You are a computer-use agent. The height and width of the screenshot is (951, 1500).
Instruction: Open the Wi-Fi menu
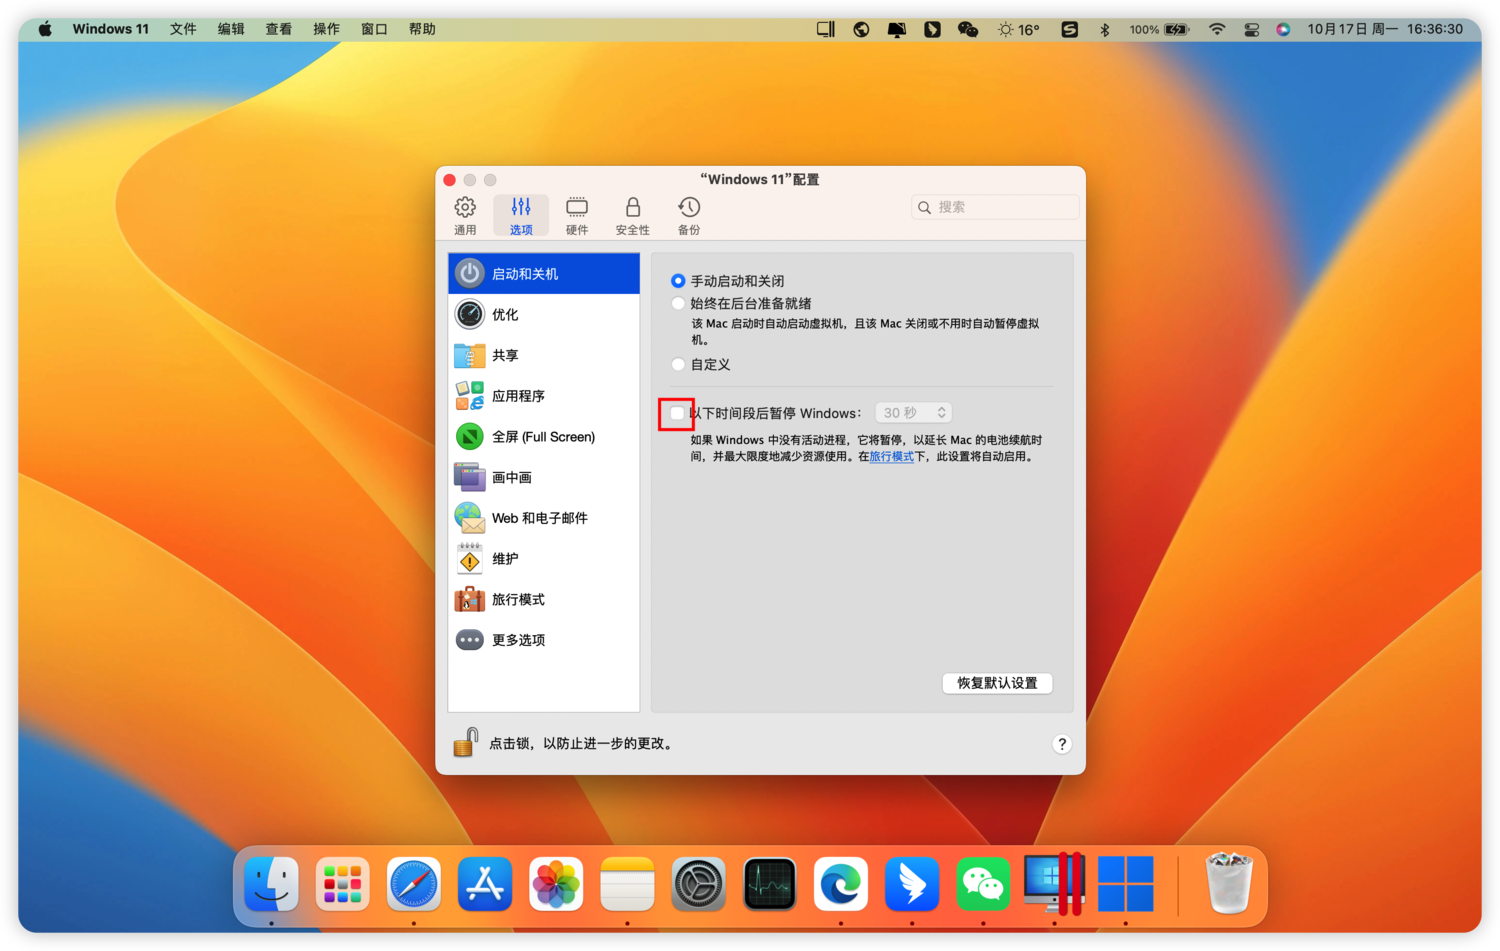point(1217,29)
